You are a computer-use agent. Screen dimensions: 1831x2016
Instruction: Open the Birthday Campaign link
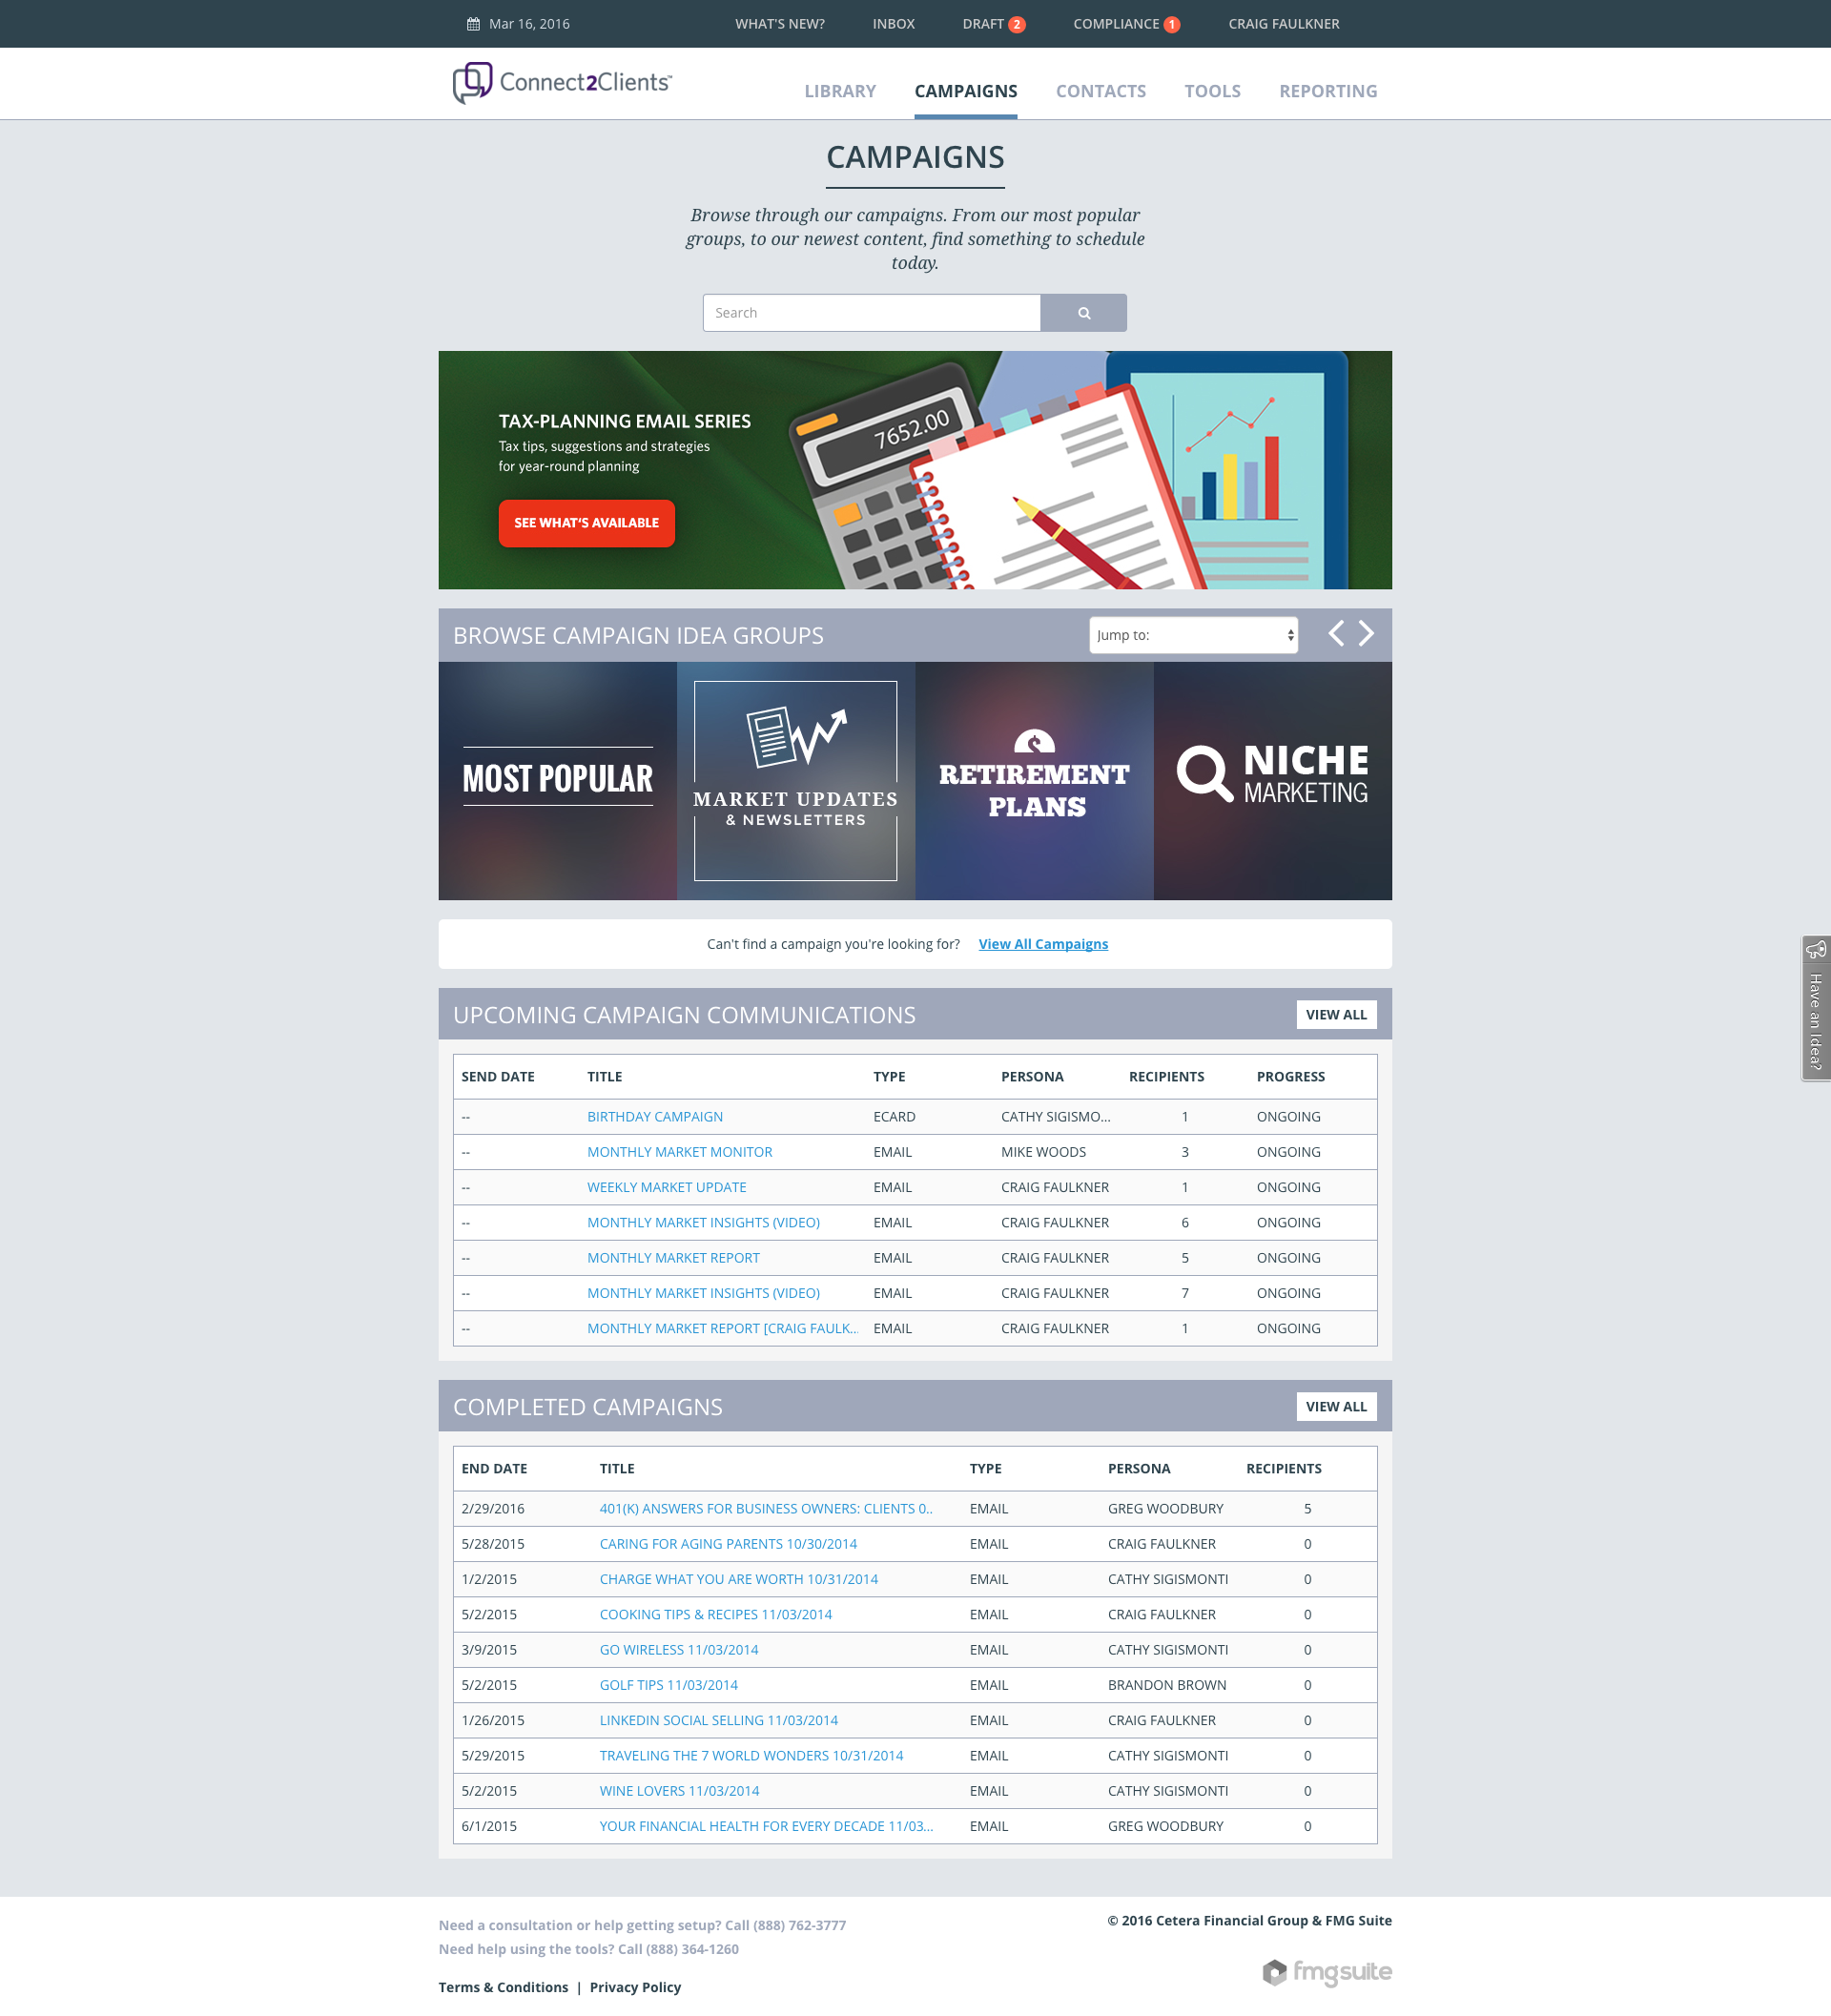[654, 1117]
